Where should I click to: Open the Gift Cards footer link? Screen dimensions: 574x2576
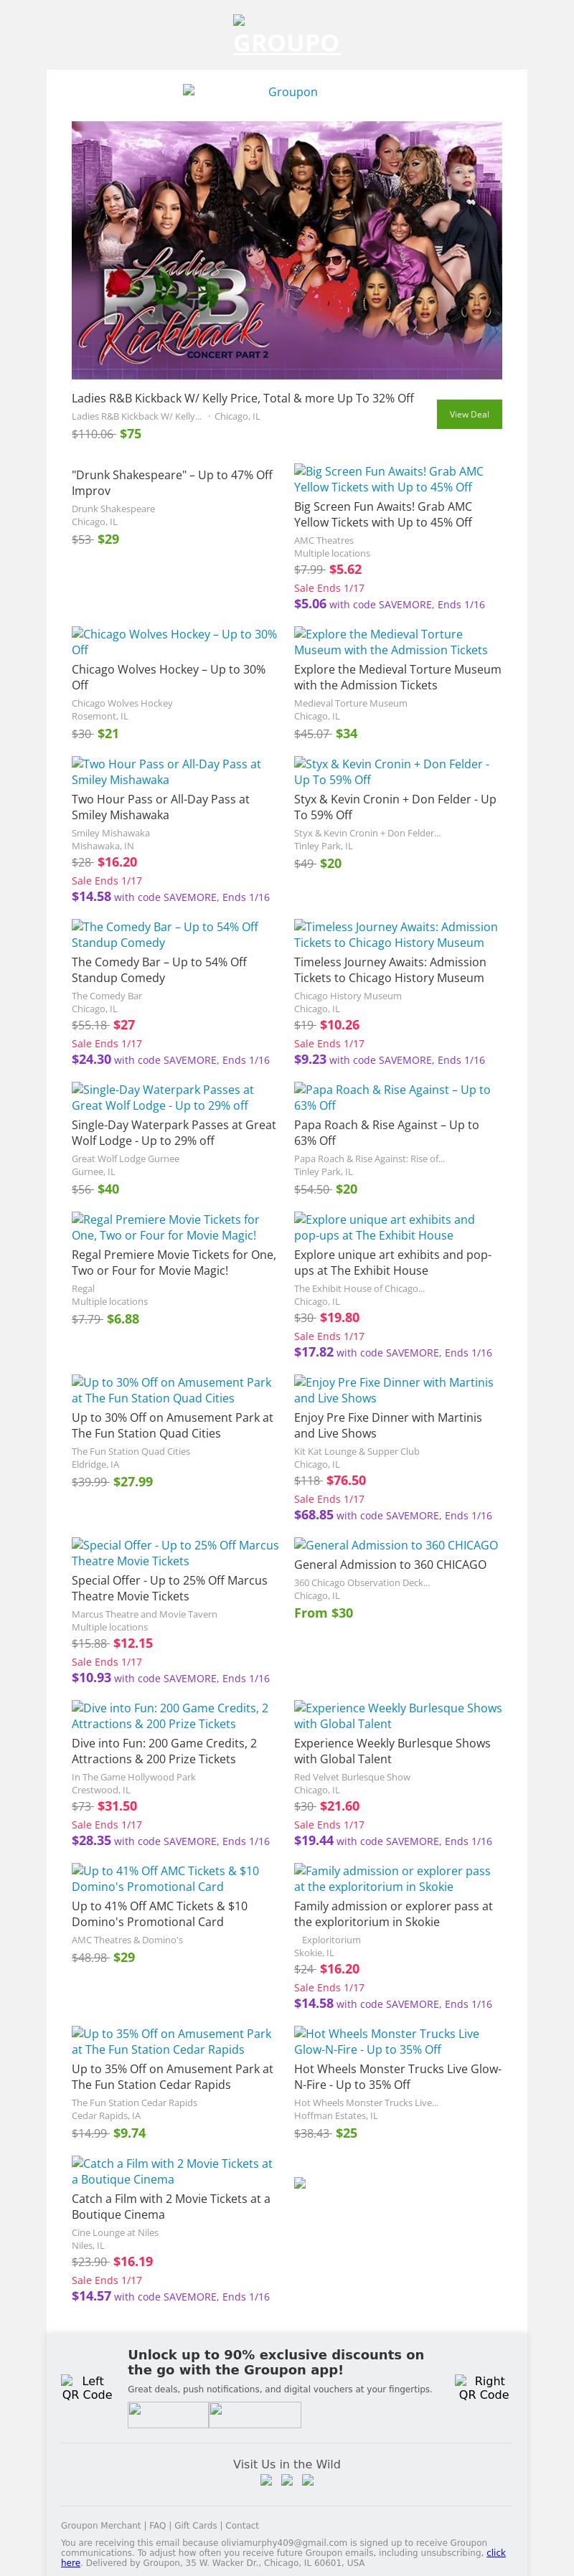click(196, 2525)
